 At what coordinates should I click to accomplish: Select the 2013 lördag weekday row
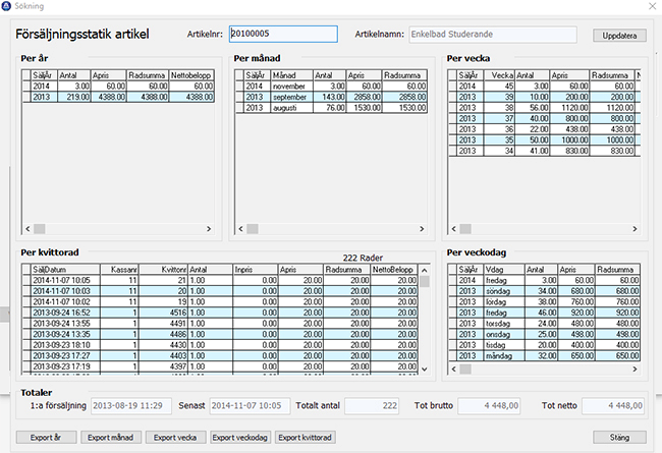[544, 302]
